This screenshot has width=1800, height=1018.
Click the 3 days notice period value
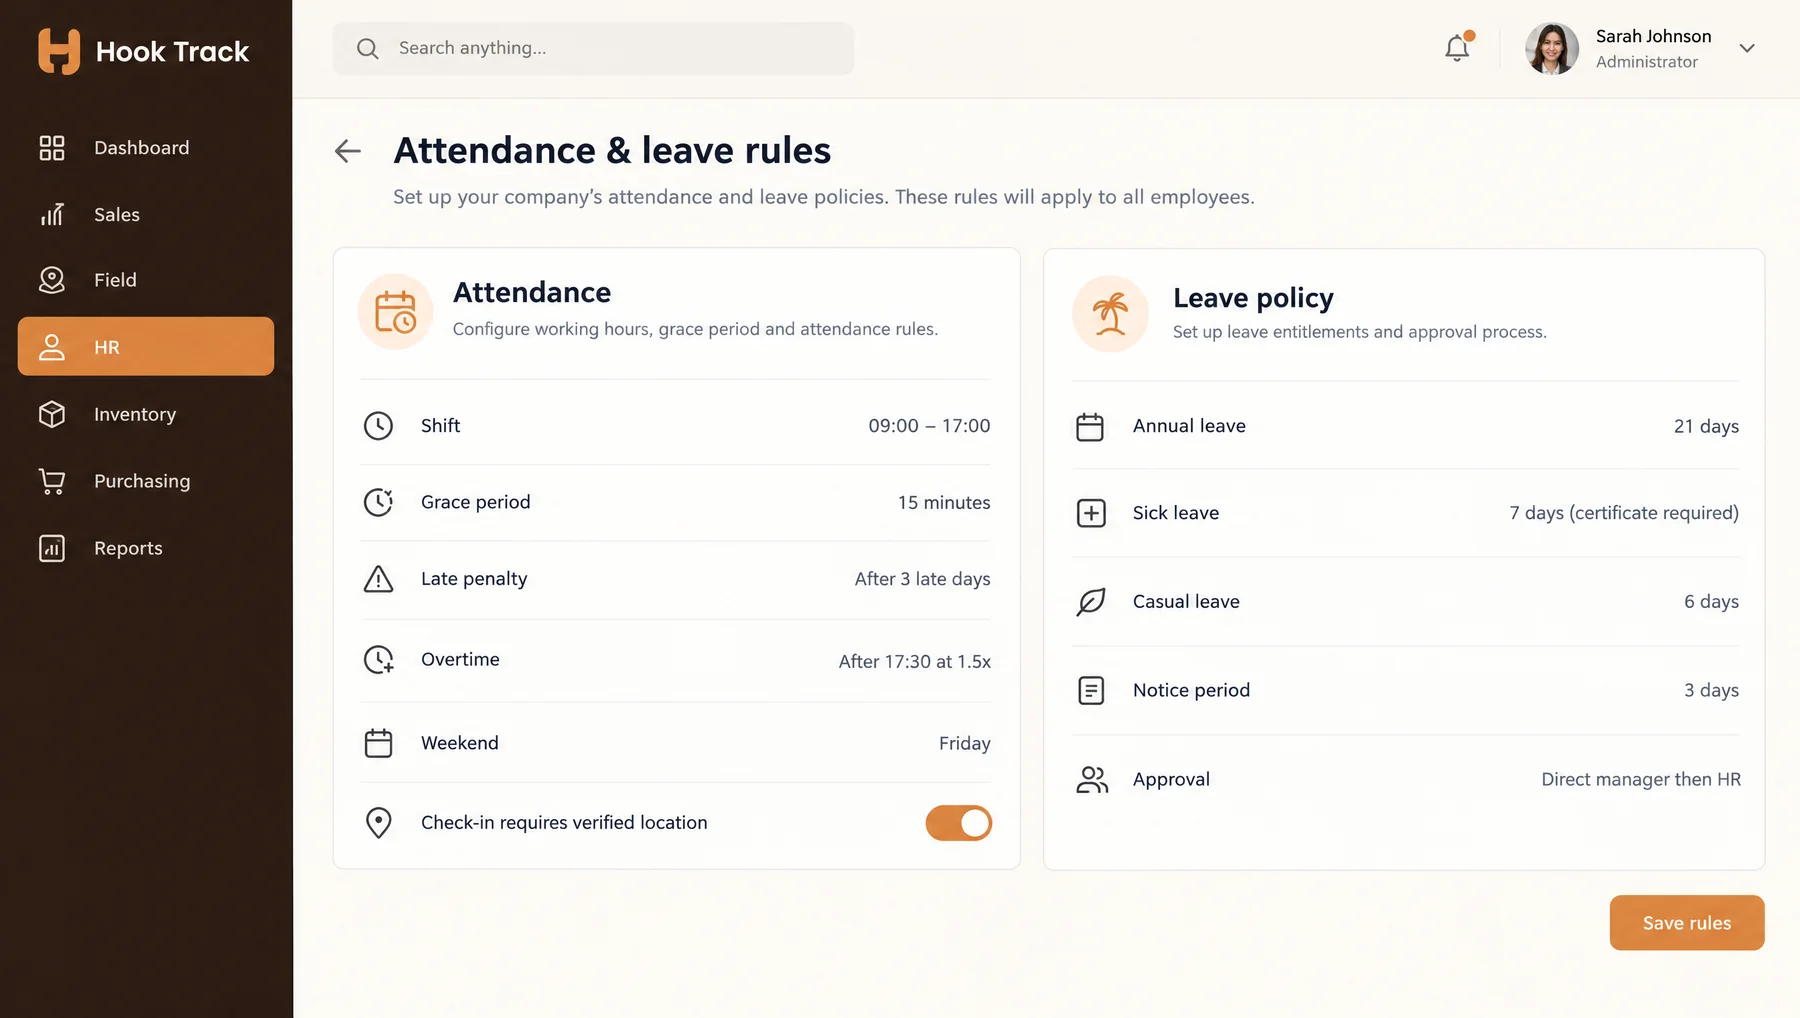tap(1711, 690)
